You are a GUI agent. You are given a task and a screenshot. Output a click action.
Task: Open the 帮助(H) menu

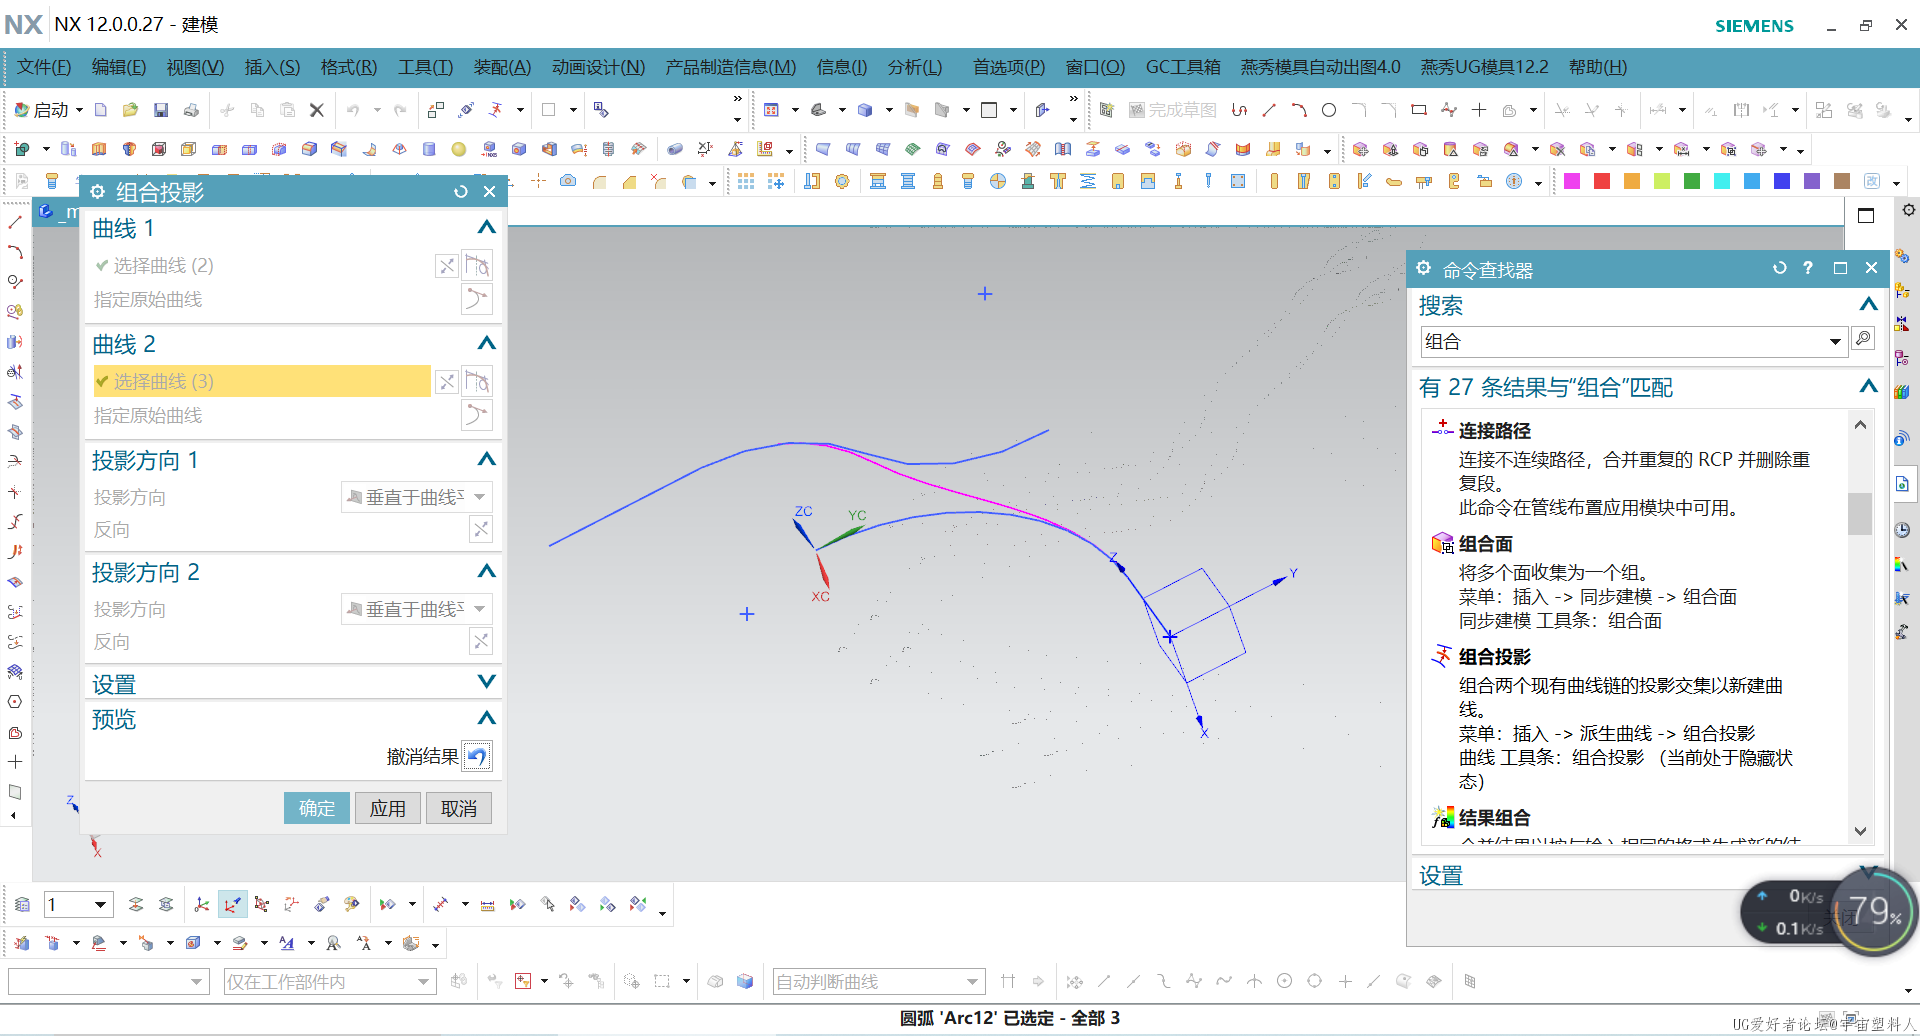(1598, 67)
